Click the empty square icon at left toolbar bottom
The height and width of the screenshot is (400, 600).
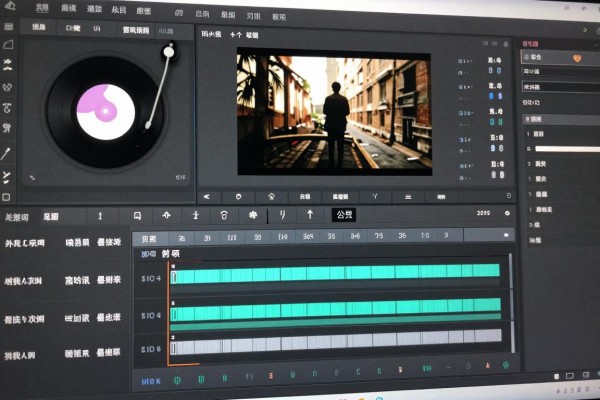tap(6, 197)
